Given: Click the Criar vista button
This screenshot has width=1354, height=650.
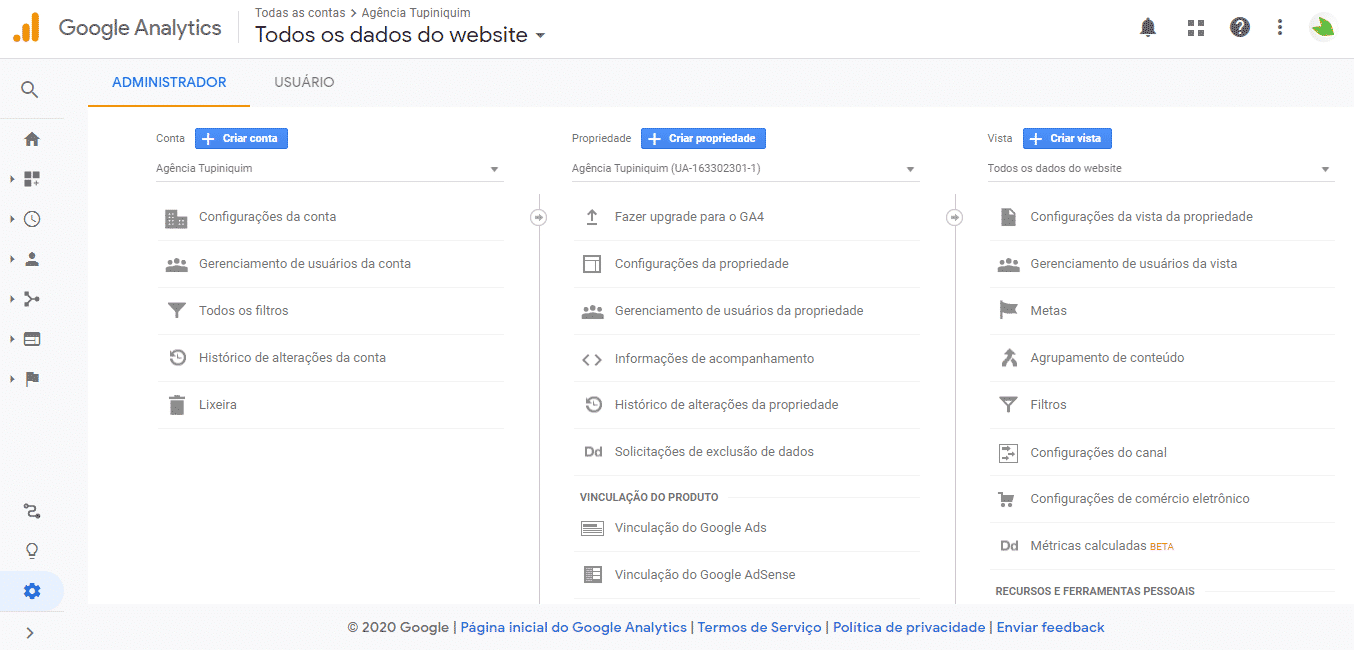Looking at the screenshot, I should 1067,139.
